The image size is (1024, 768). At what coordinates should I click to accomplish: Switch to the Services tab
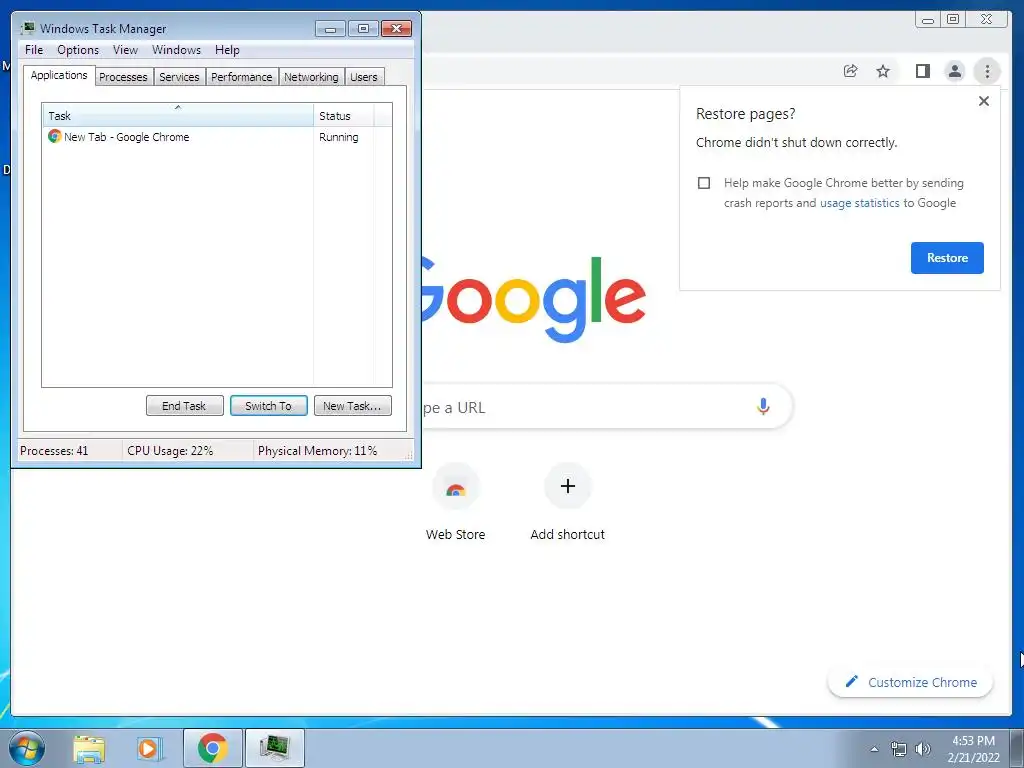click(x=179, y=77)
